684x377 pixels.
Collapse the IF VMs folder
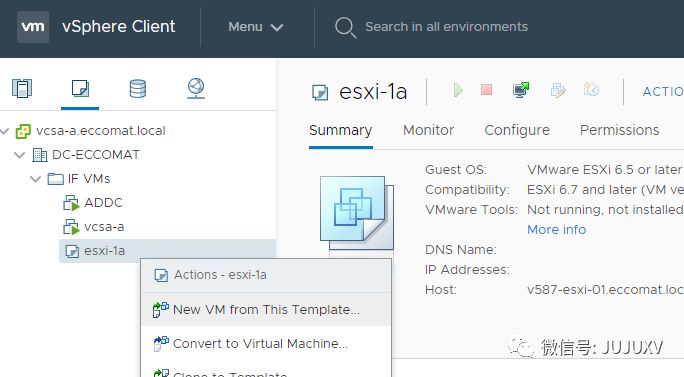tap(35, 178)
